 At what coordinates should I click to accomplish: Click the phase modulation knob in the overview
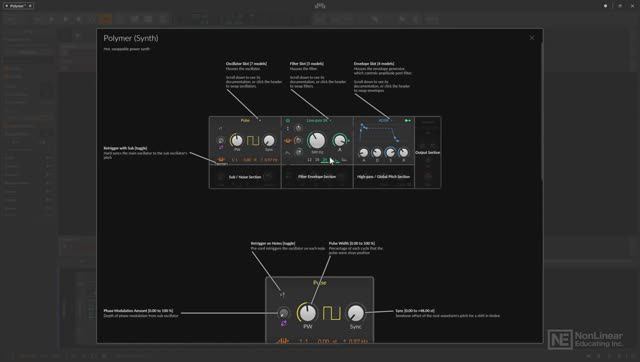221,141
